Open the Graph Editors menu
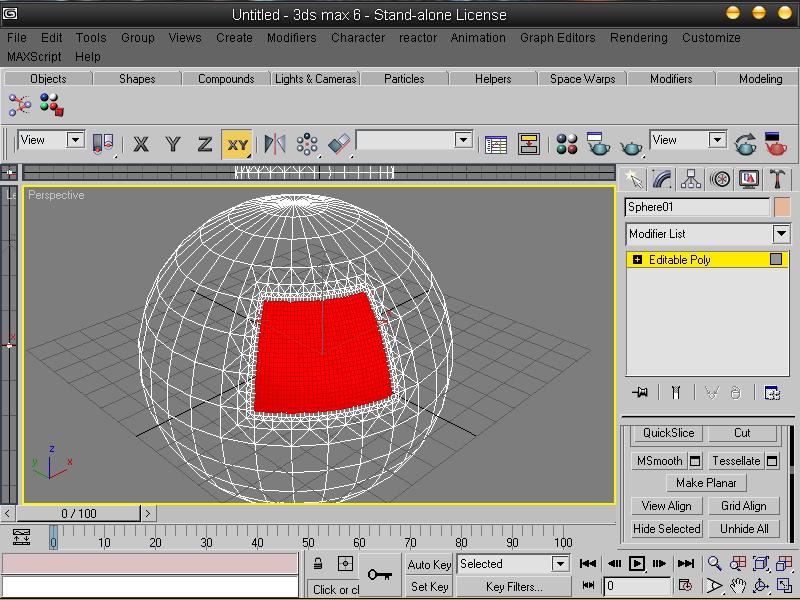This screenshot has width=800, height=600. [558, 38]
